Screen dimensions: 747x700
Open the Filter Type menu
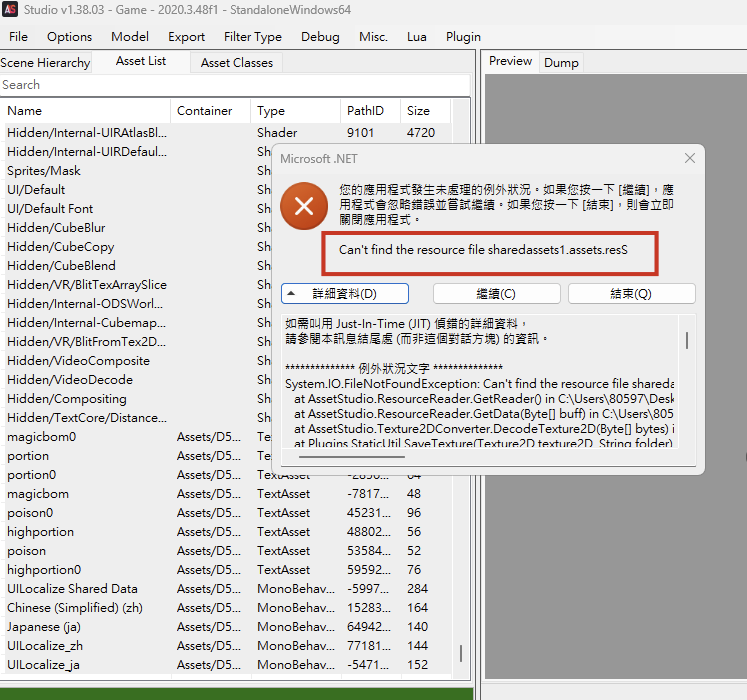[252, 37]
